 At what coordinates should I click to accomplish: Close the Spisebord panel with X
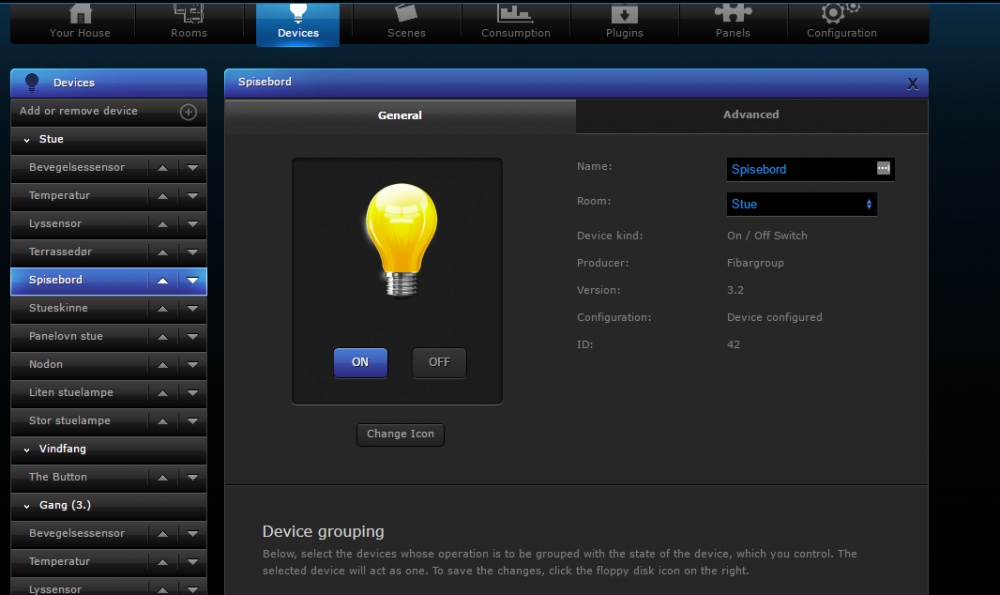(912, 83)
